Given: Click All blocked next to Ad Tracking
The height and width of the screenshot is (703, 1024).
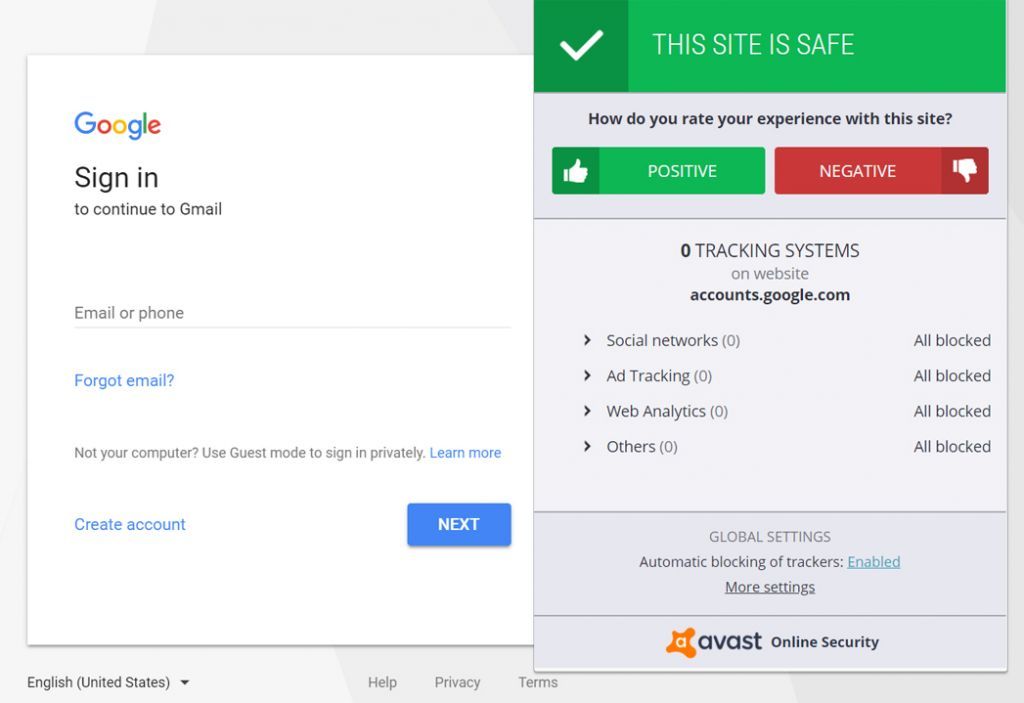Looking at the screenshot, I should click(x=952, y=376).
